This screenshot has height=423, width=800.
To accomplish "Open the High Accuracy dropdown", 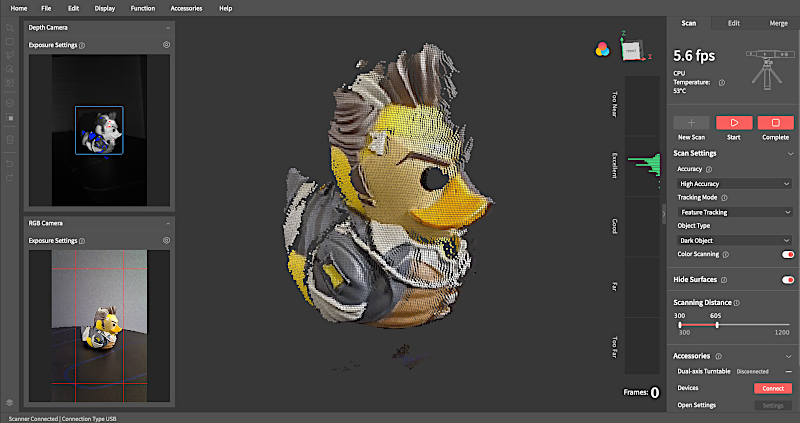I will pyautogui.click(x=735, y=184).
